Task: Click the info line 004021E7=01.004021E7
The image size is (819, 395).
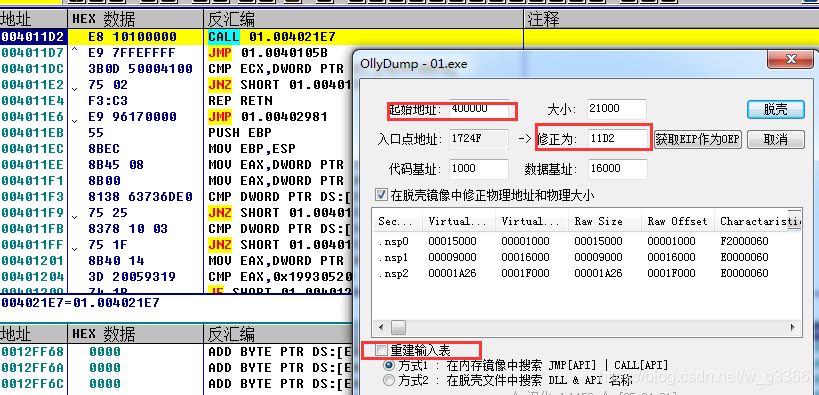Action: point(80,303)
